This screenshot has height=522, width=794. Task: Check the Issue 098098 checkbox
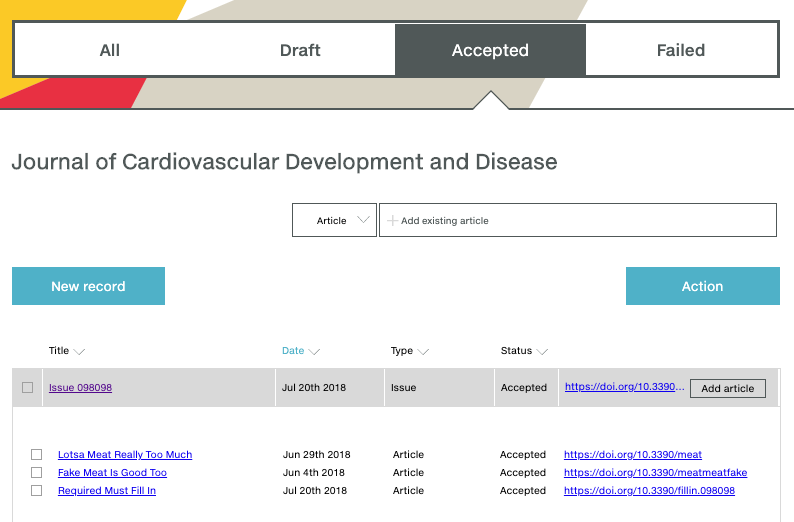click(x=28, y=388)
